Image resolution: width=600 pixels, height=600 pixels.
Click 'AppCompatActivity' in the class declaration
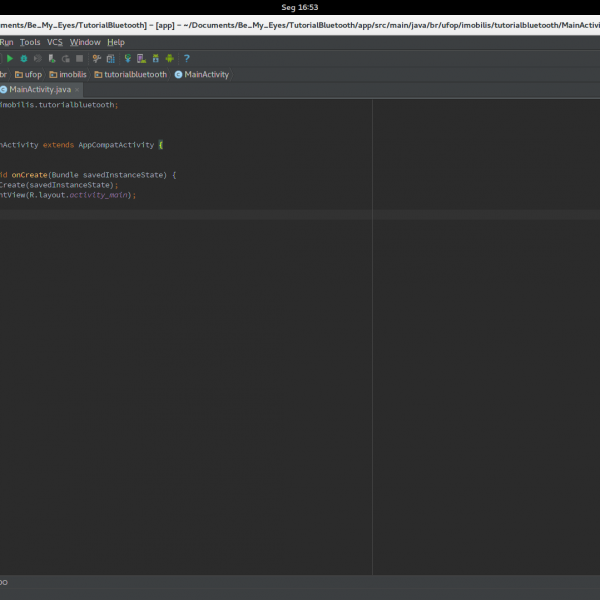(x=116, y=145)
